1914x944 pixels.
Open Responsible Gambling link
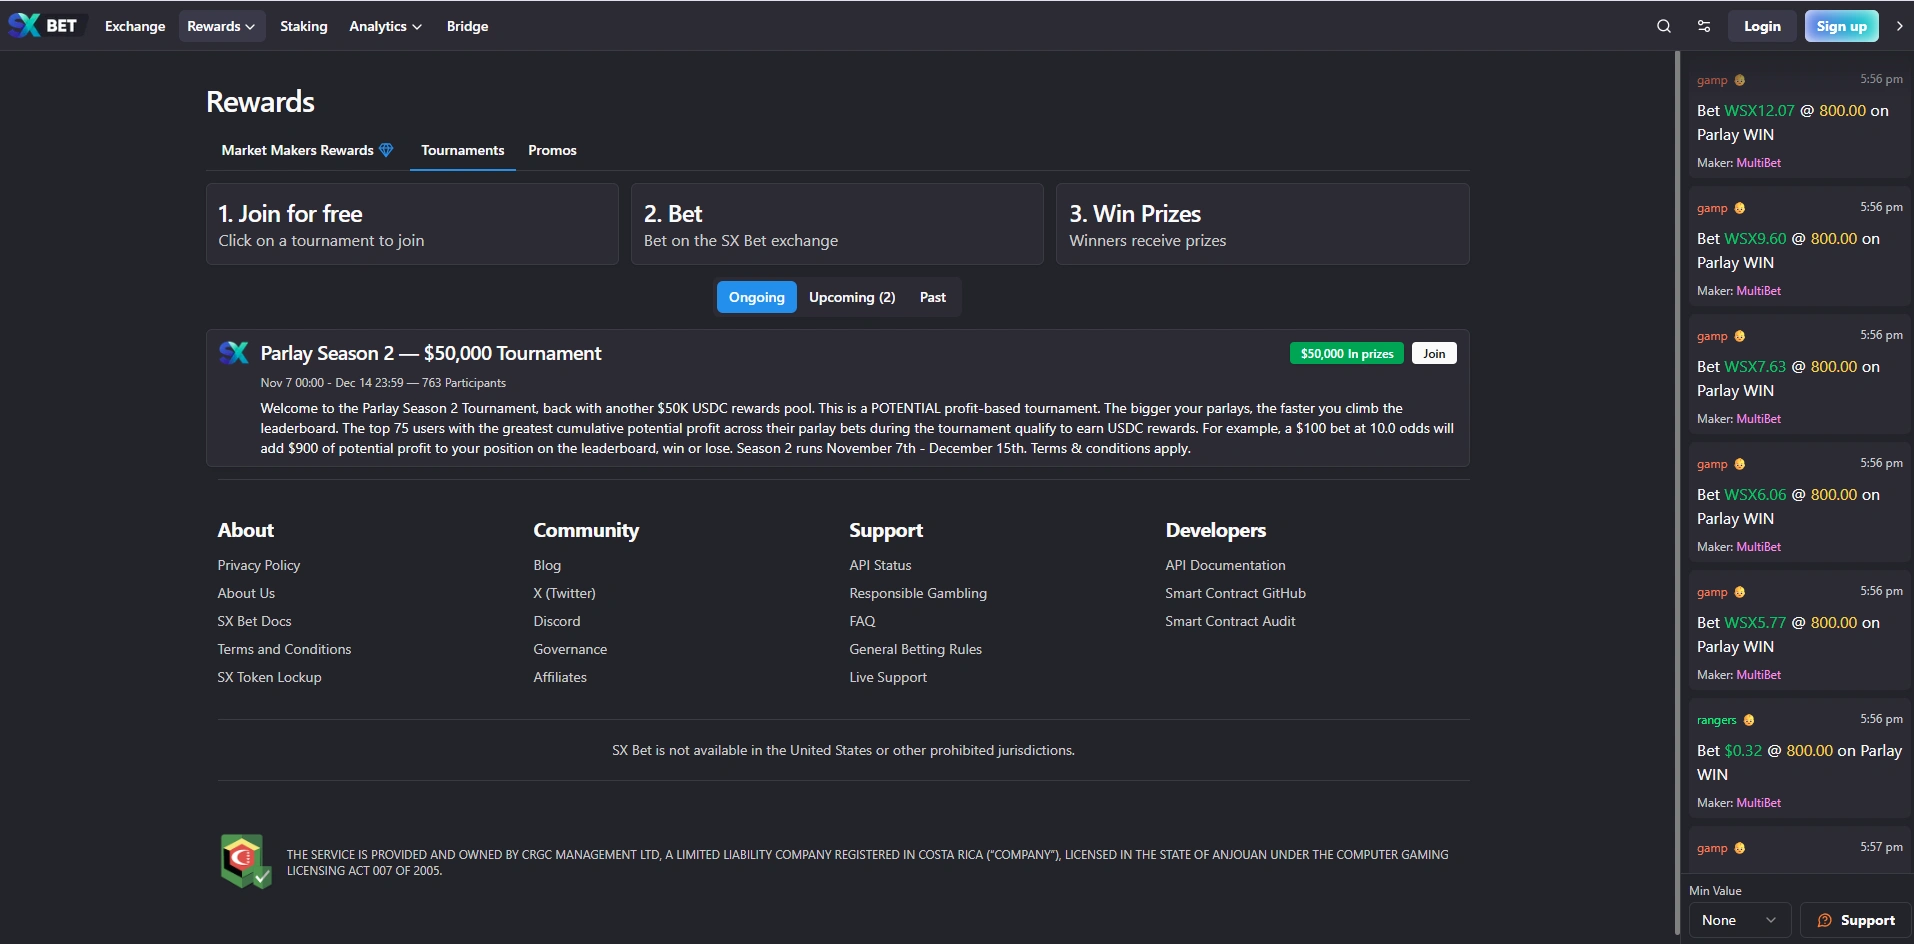click(918, 593)
